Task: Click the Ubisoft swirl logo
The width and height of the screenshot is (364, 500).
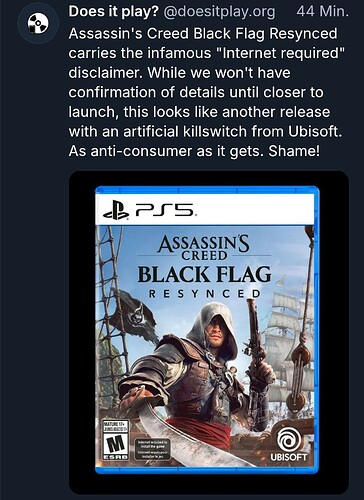Action: (289, 440)
